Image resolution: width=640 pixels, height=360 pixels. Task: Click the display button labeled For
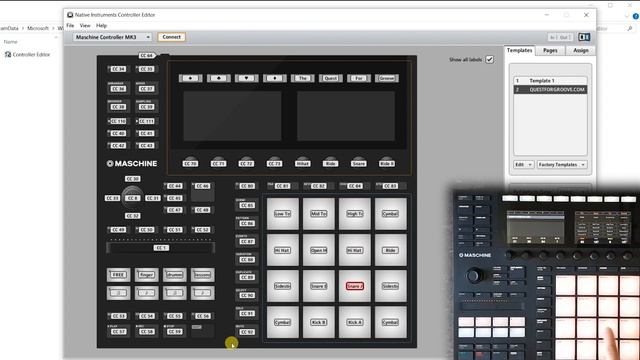[x=359, y=78]
